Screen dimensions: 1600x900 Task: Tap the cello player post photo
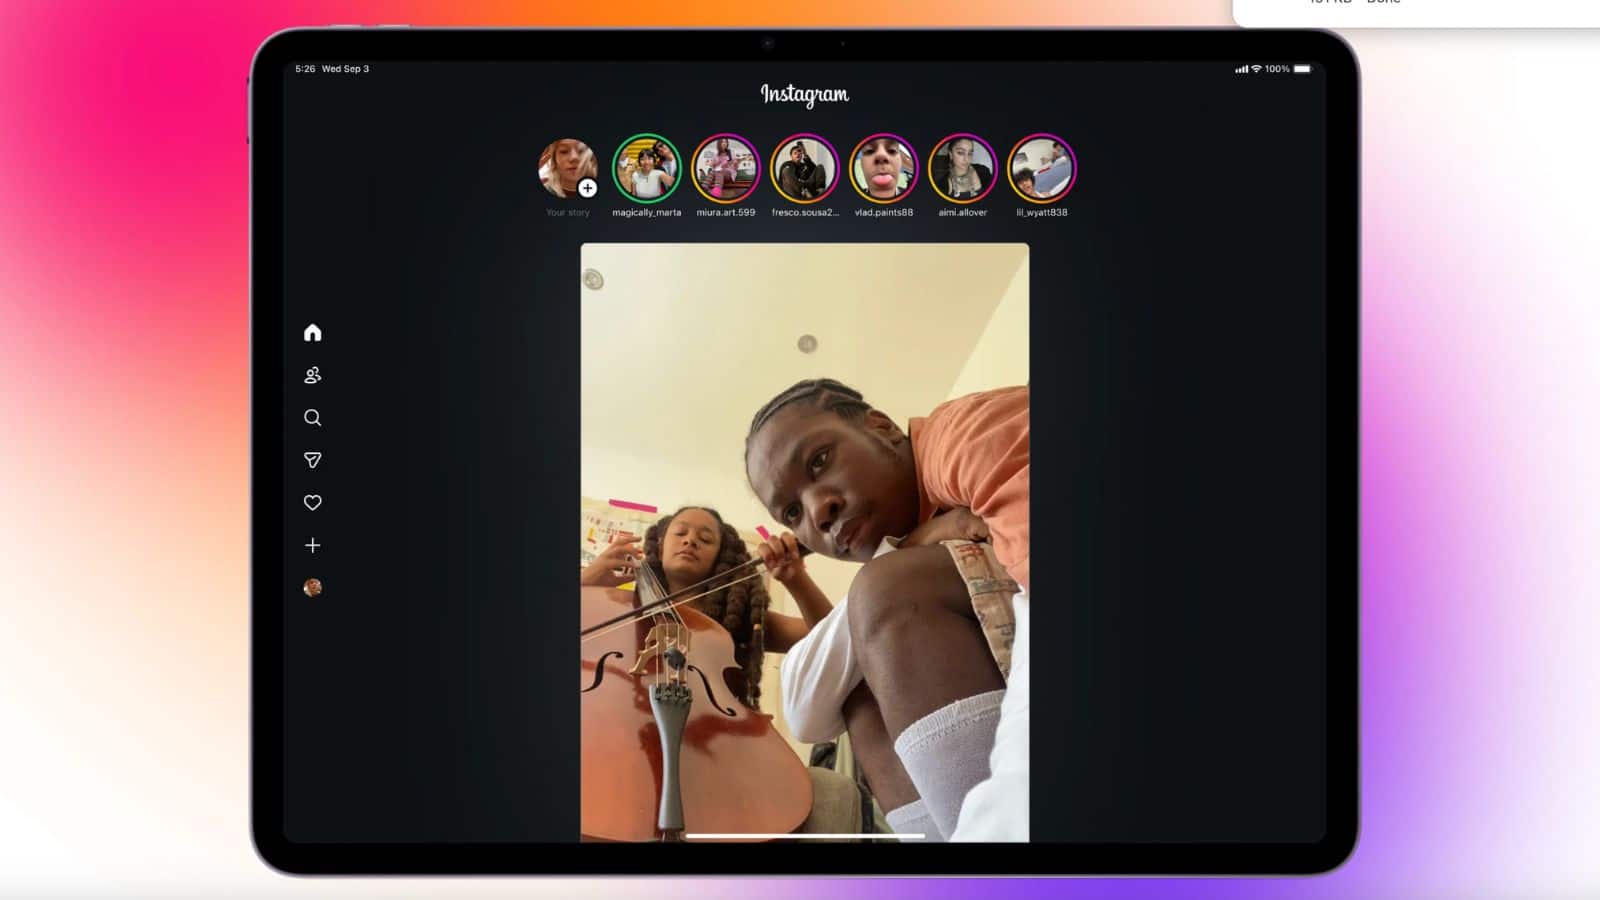click(804, 542)
